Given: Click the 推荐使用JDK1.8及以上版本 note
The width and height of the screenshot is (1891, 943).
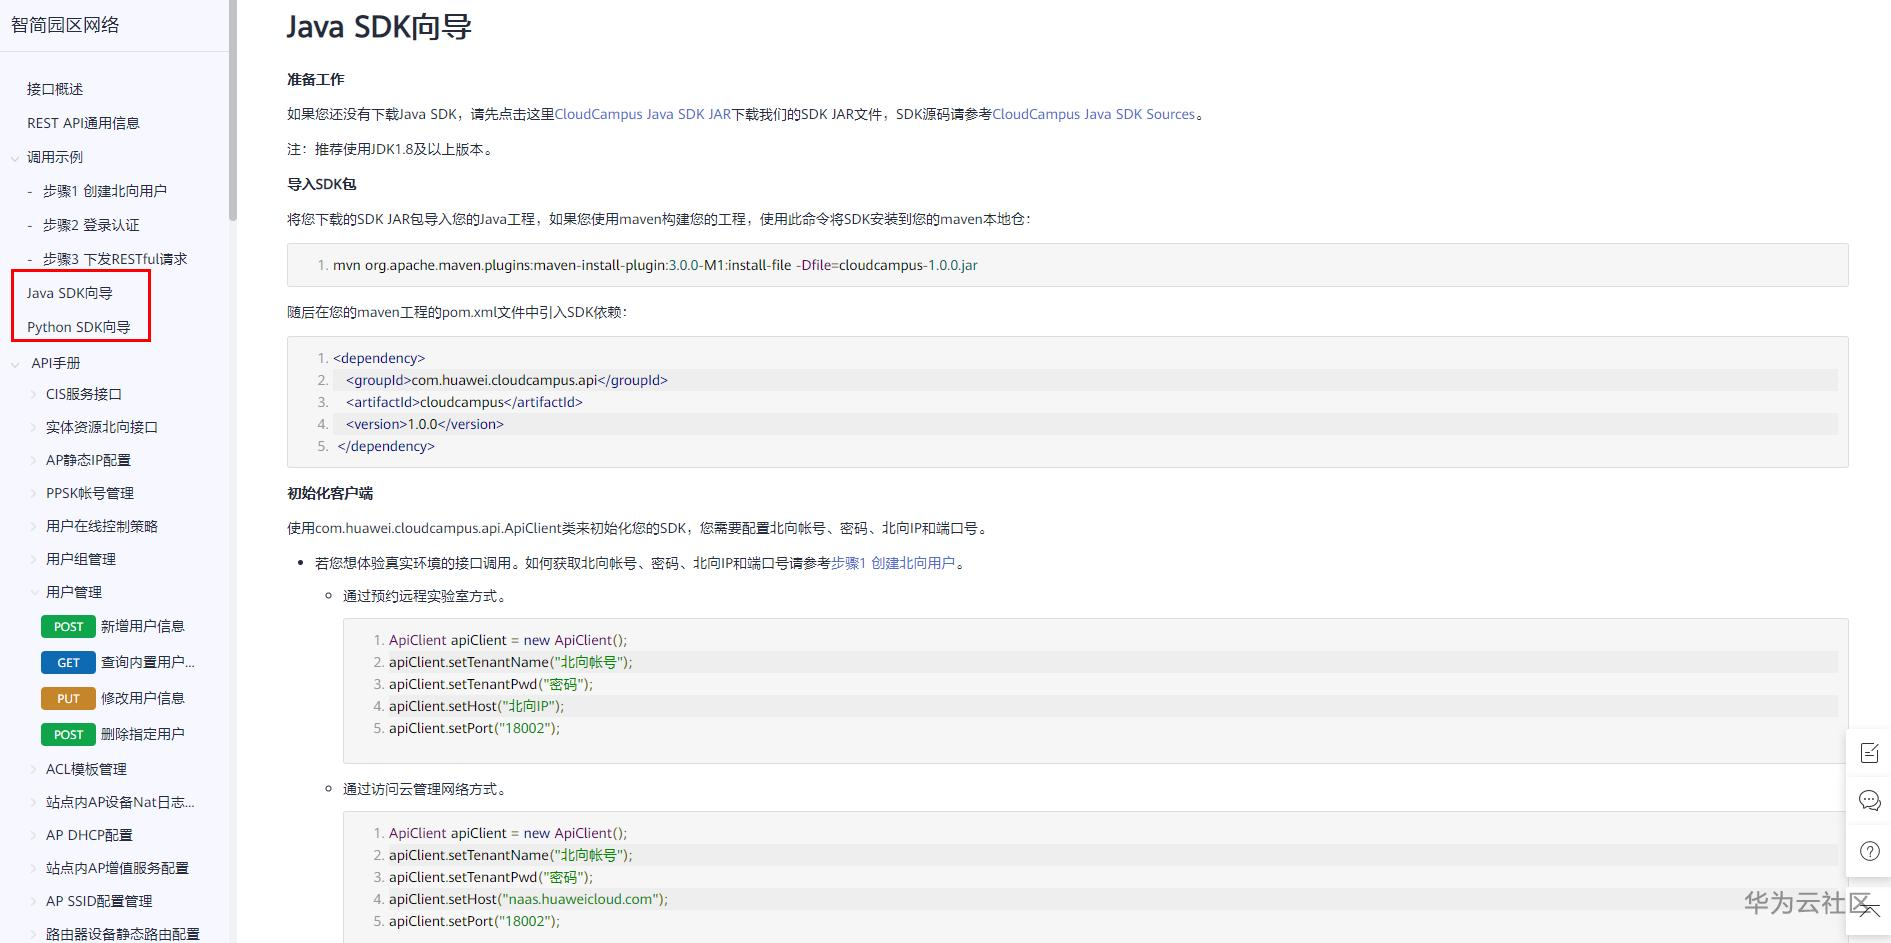Looking at the screenshot, I should [391, 149].
